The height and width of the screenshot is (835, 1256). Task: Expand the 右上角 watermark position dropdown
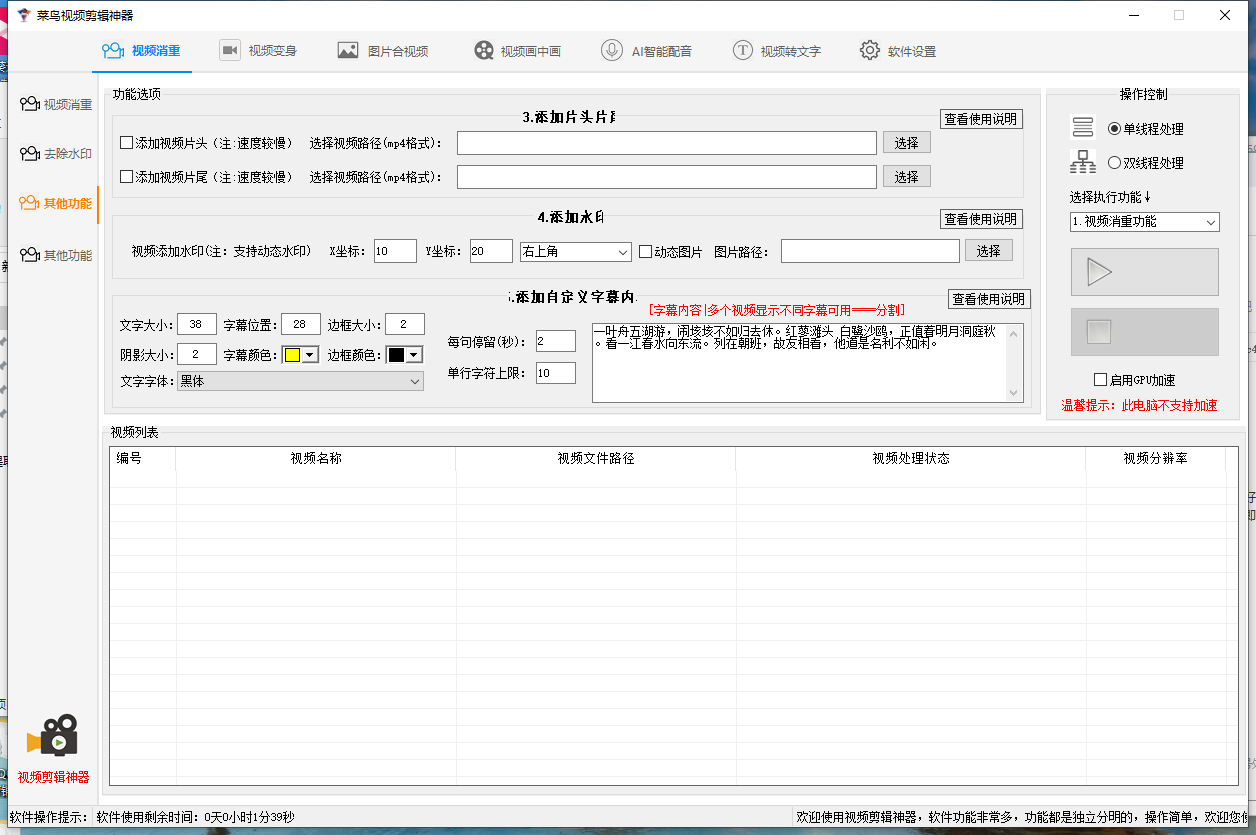(575, 252)
